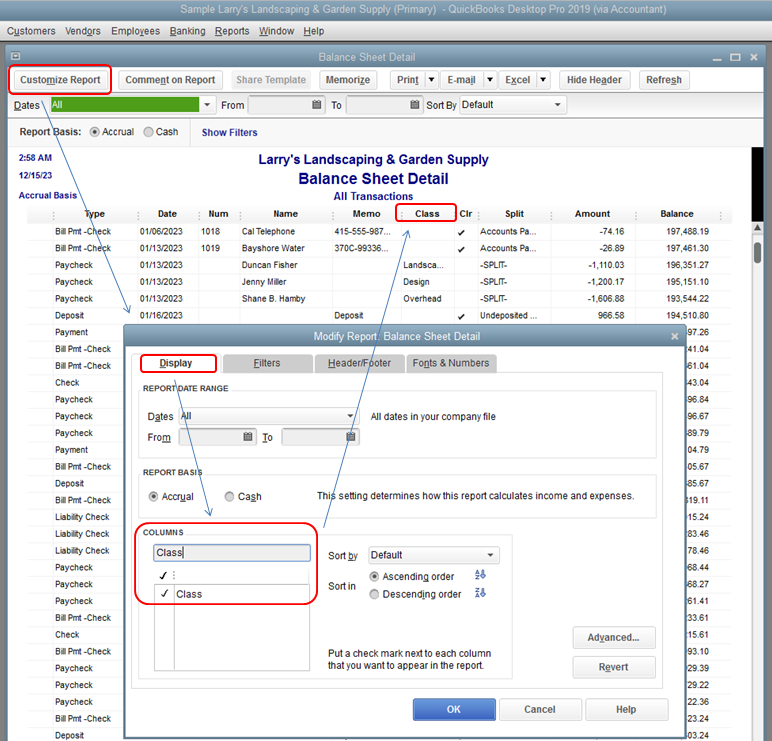Click Comment on Report
The image size is (772, 741).
click(x=170, y=80)
